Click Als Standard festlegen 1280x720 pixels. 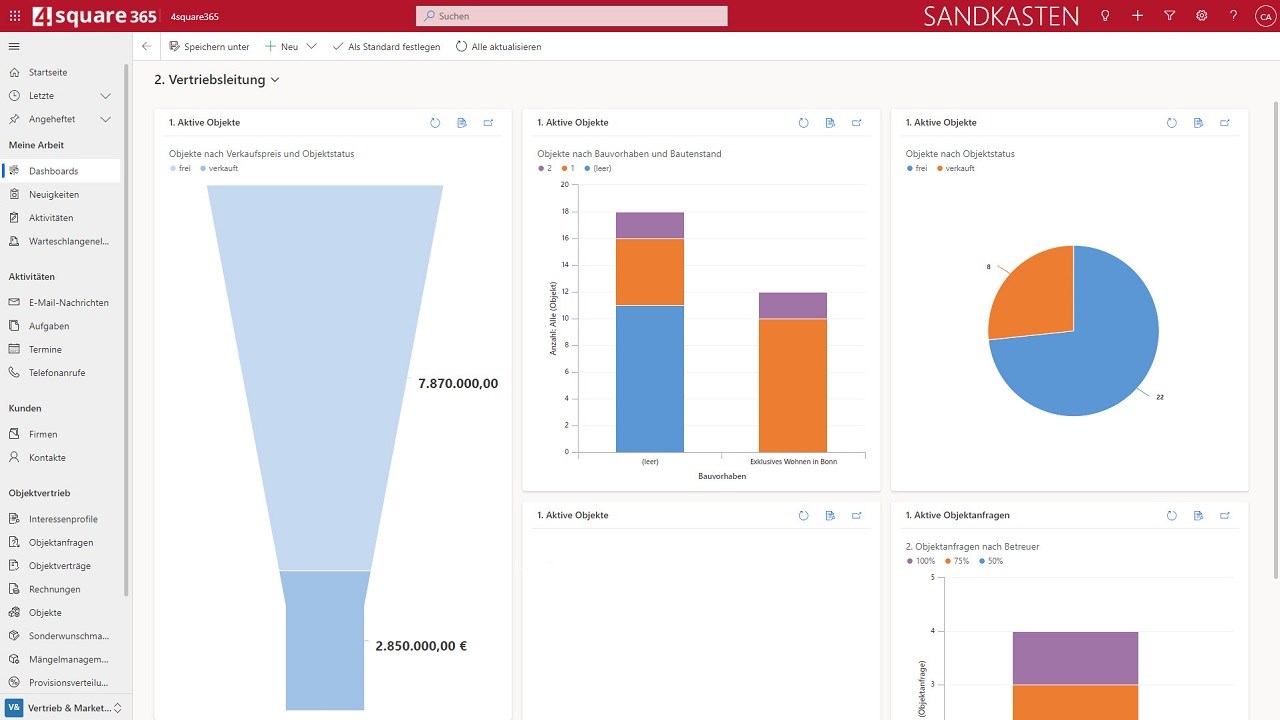pyautogui.click(x=386, y=46)
